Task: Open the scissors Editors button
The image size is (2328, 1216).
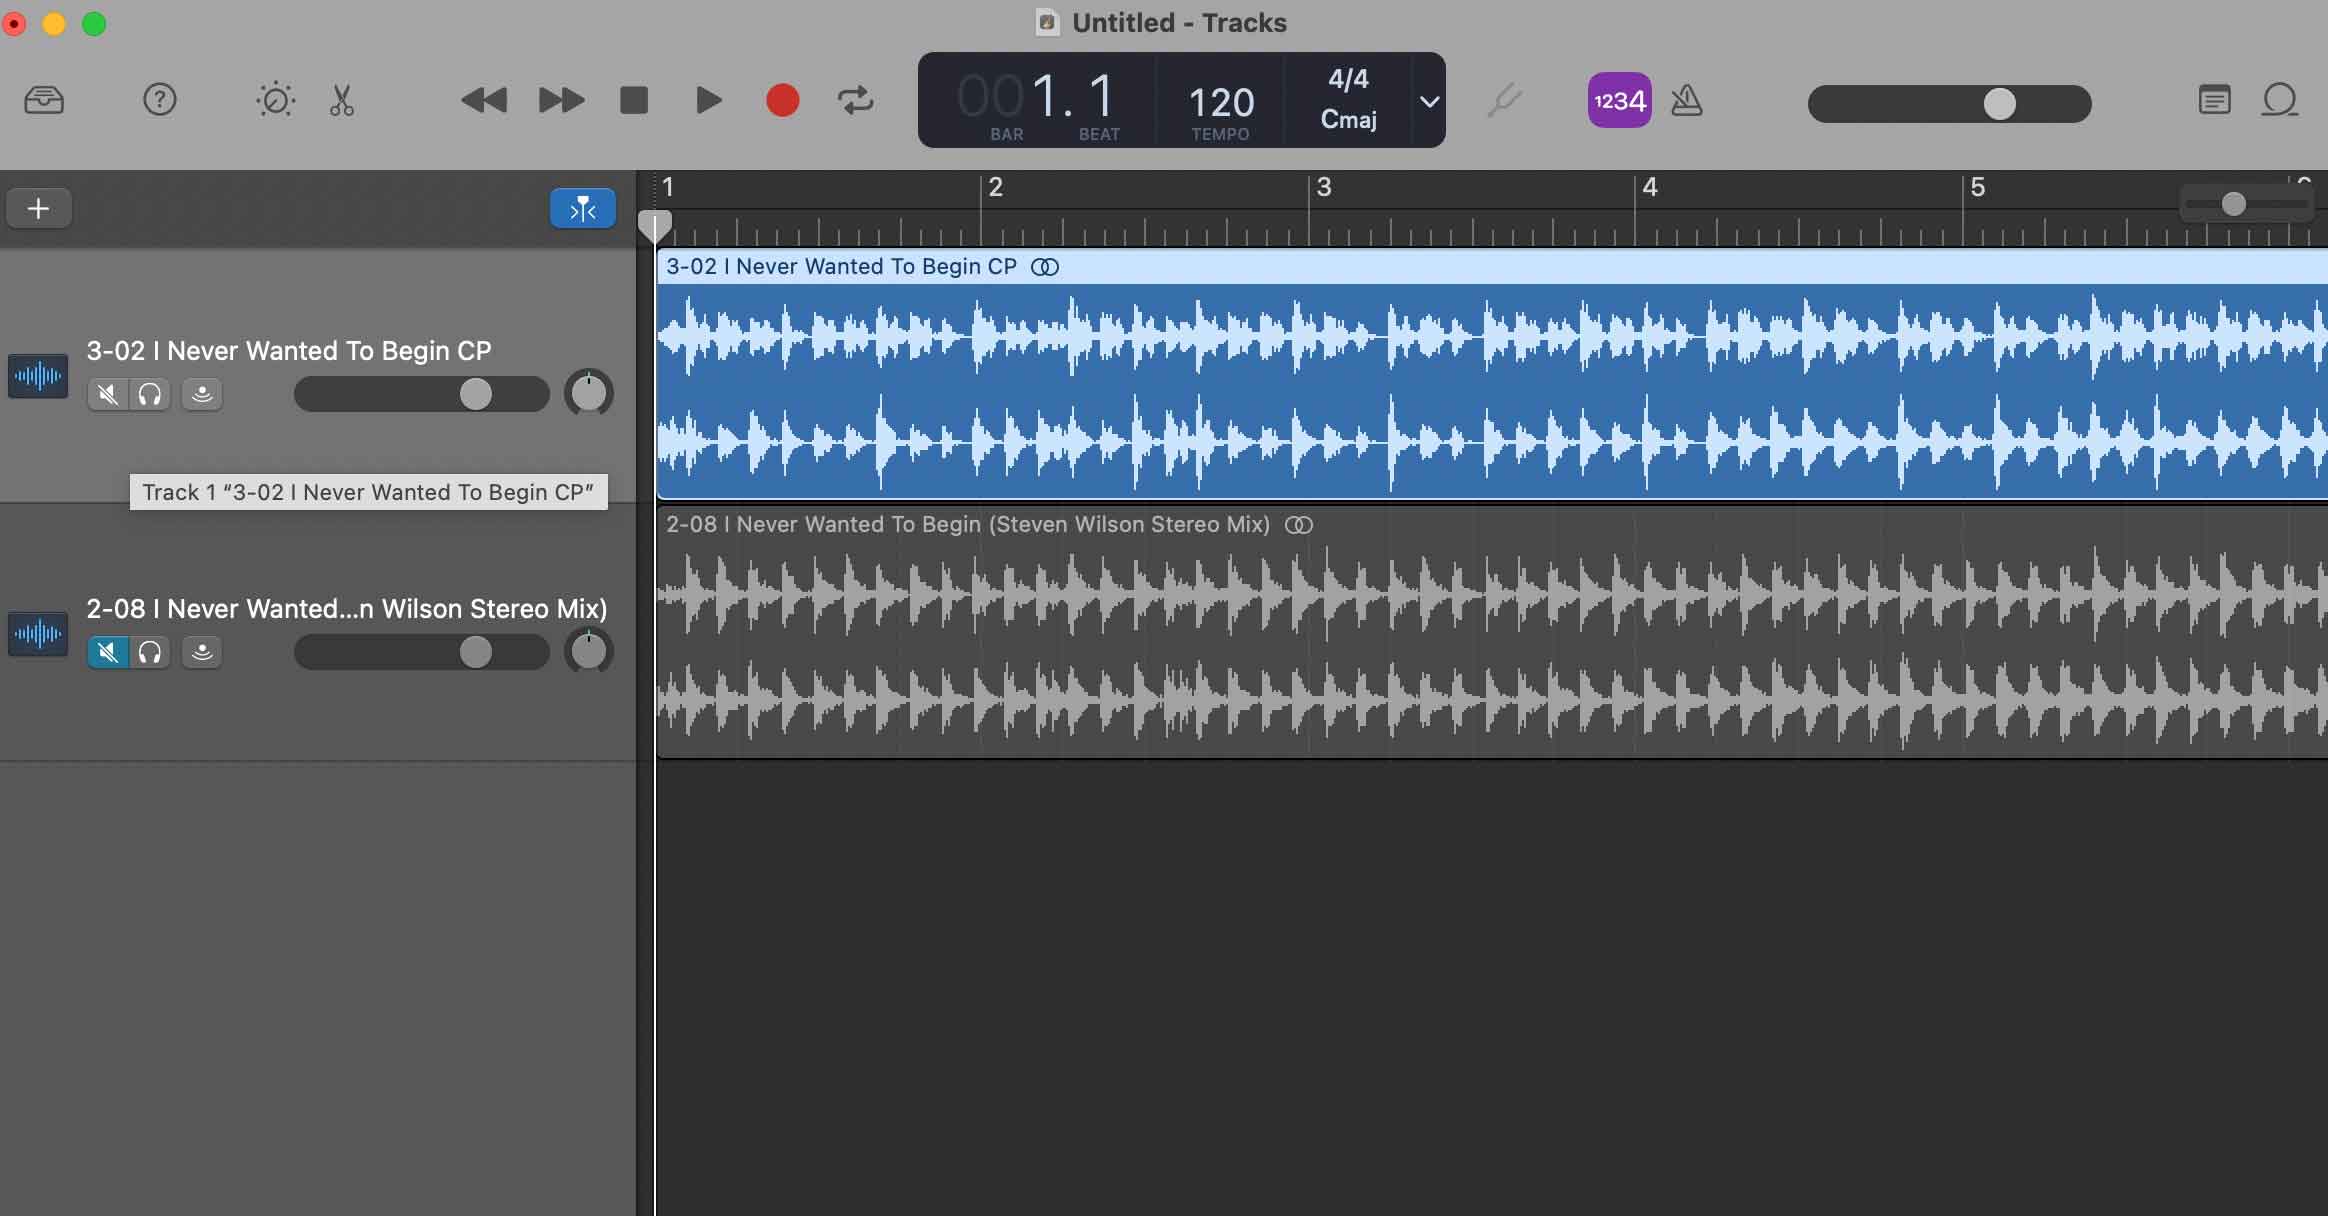Action: 342,100
